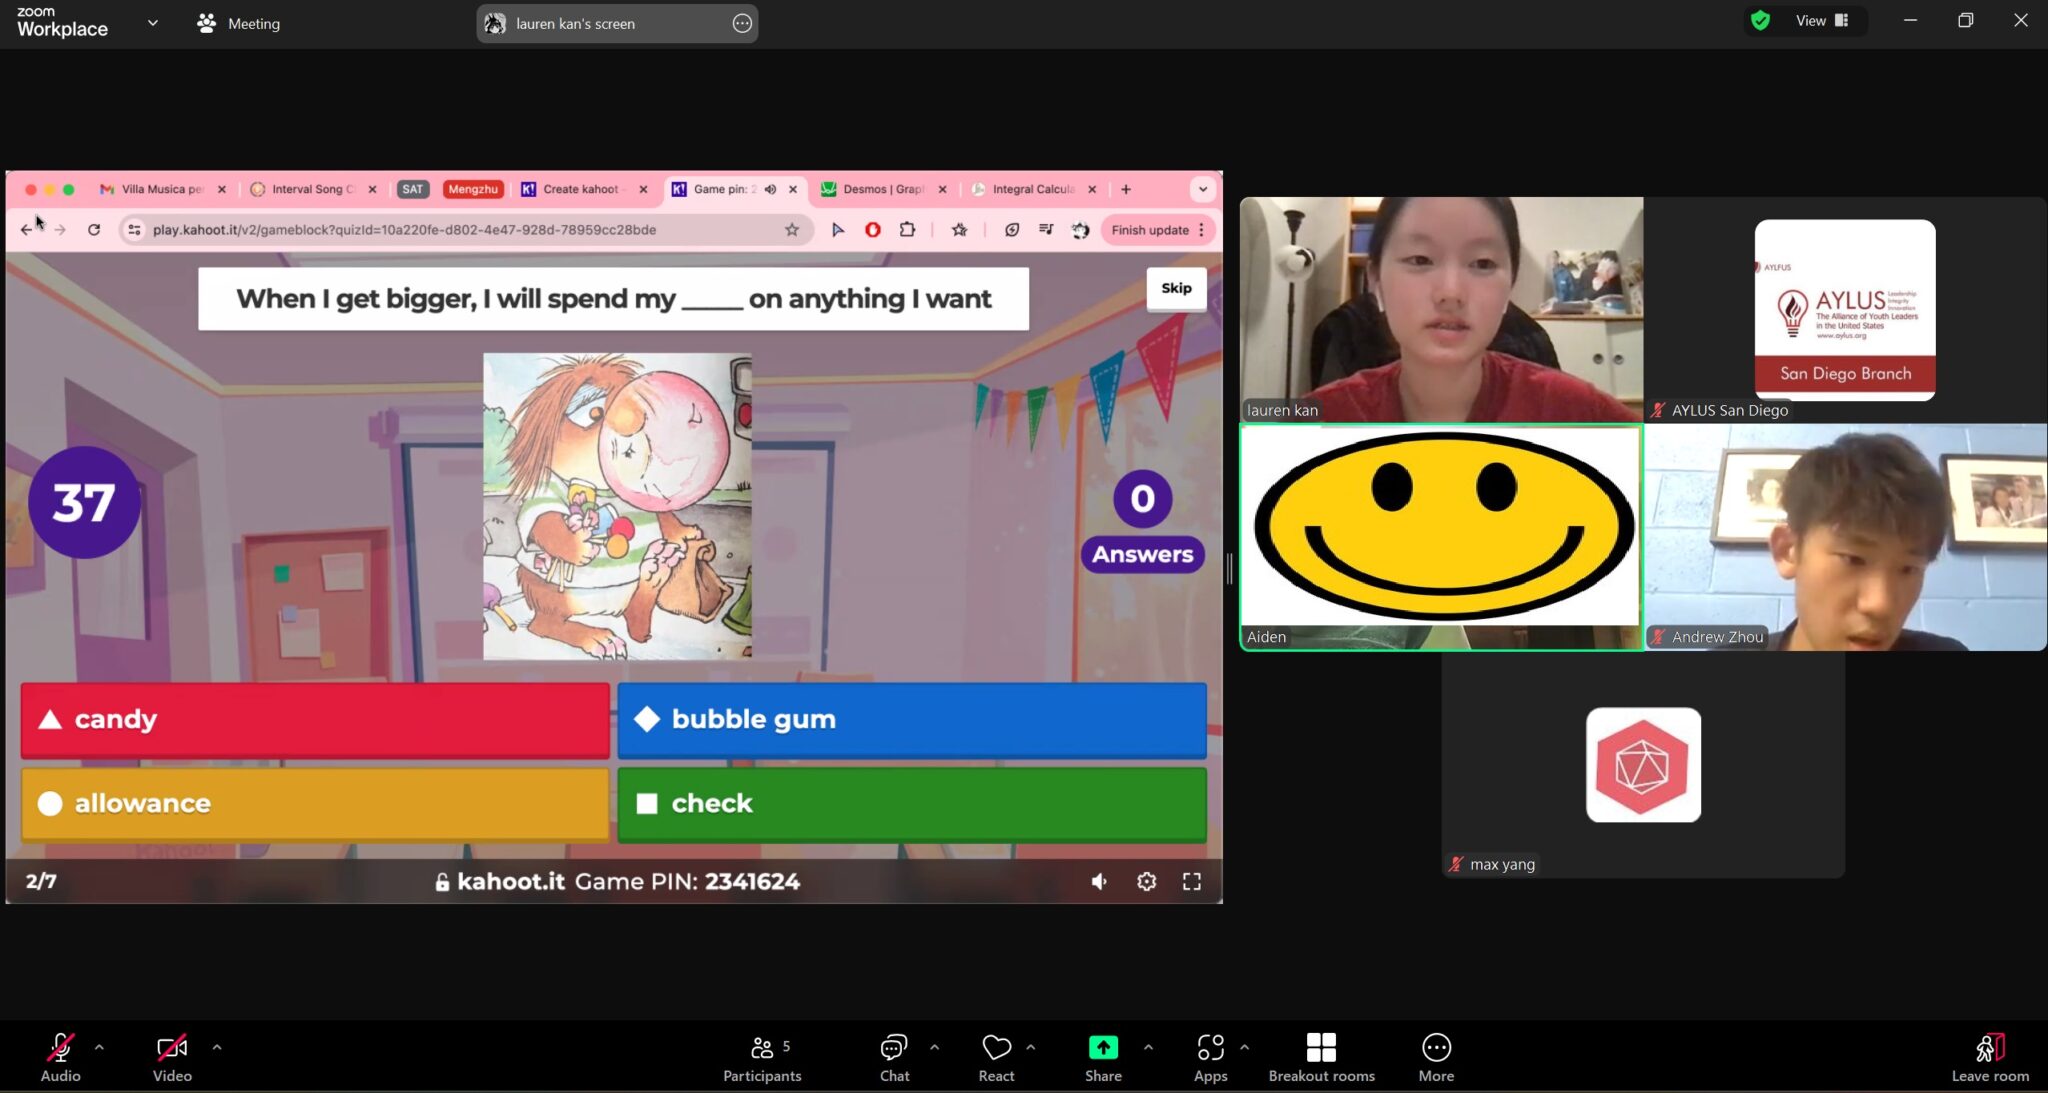The image size is (2048, 1093).
Task: Skip the current Kahoot question
Action: [x=1176, y=288]
